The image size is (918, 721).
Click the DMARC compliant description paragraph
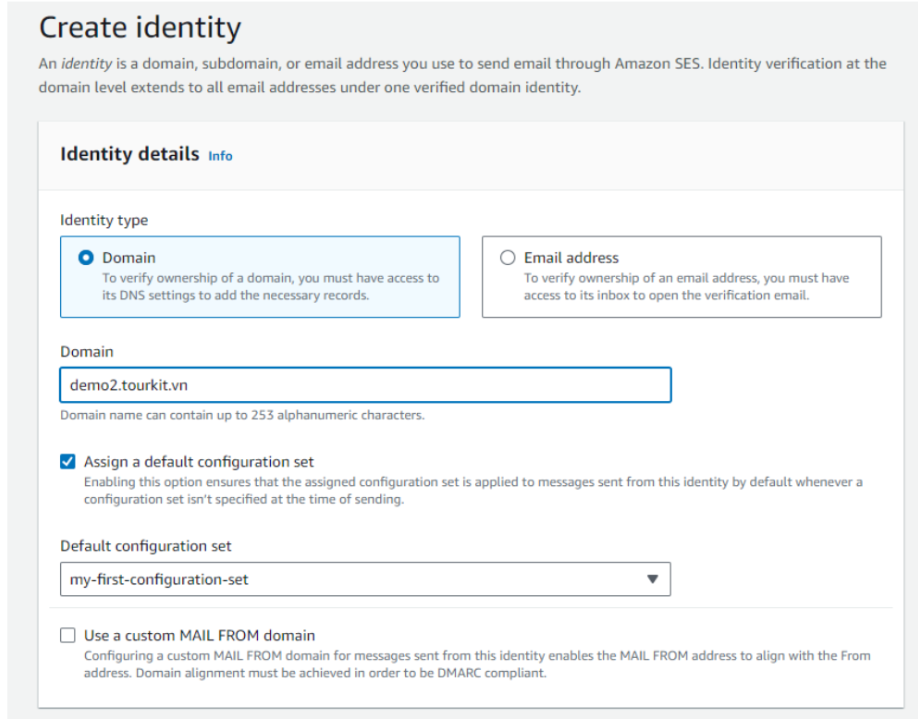pos(477,664)
